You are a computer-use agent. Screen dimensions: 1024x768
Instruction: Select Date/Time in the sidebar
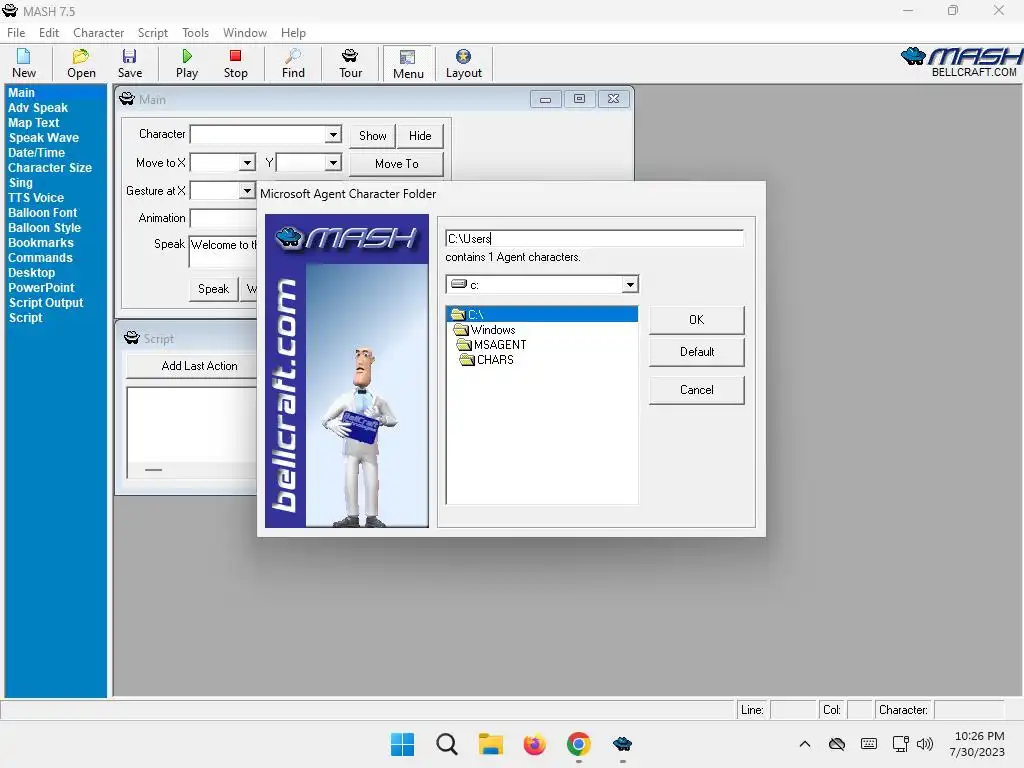tap(37, 153)
